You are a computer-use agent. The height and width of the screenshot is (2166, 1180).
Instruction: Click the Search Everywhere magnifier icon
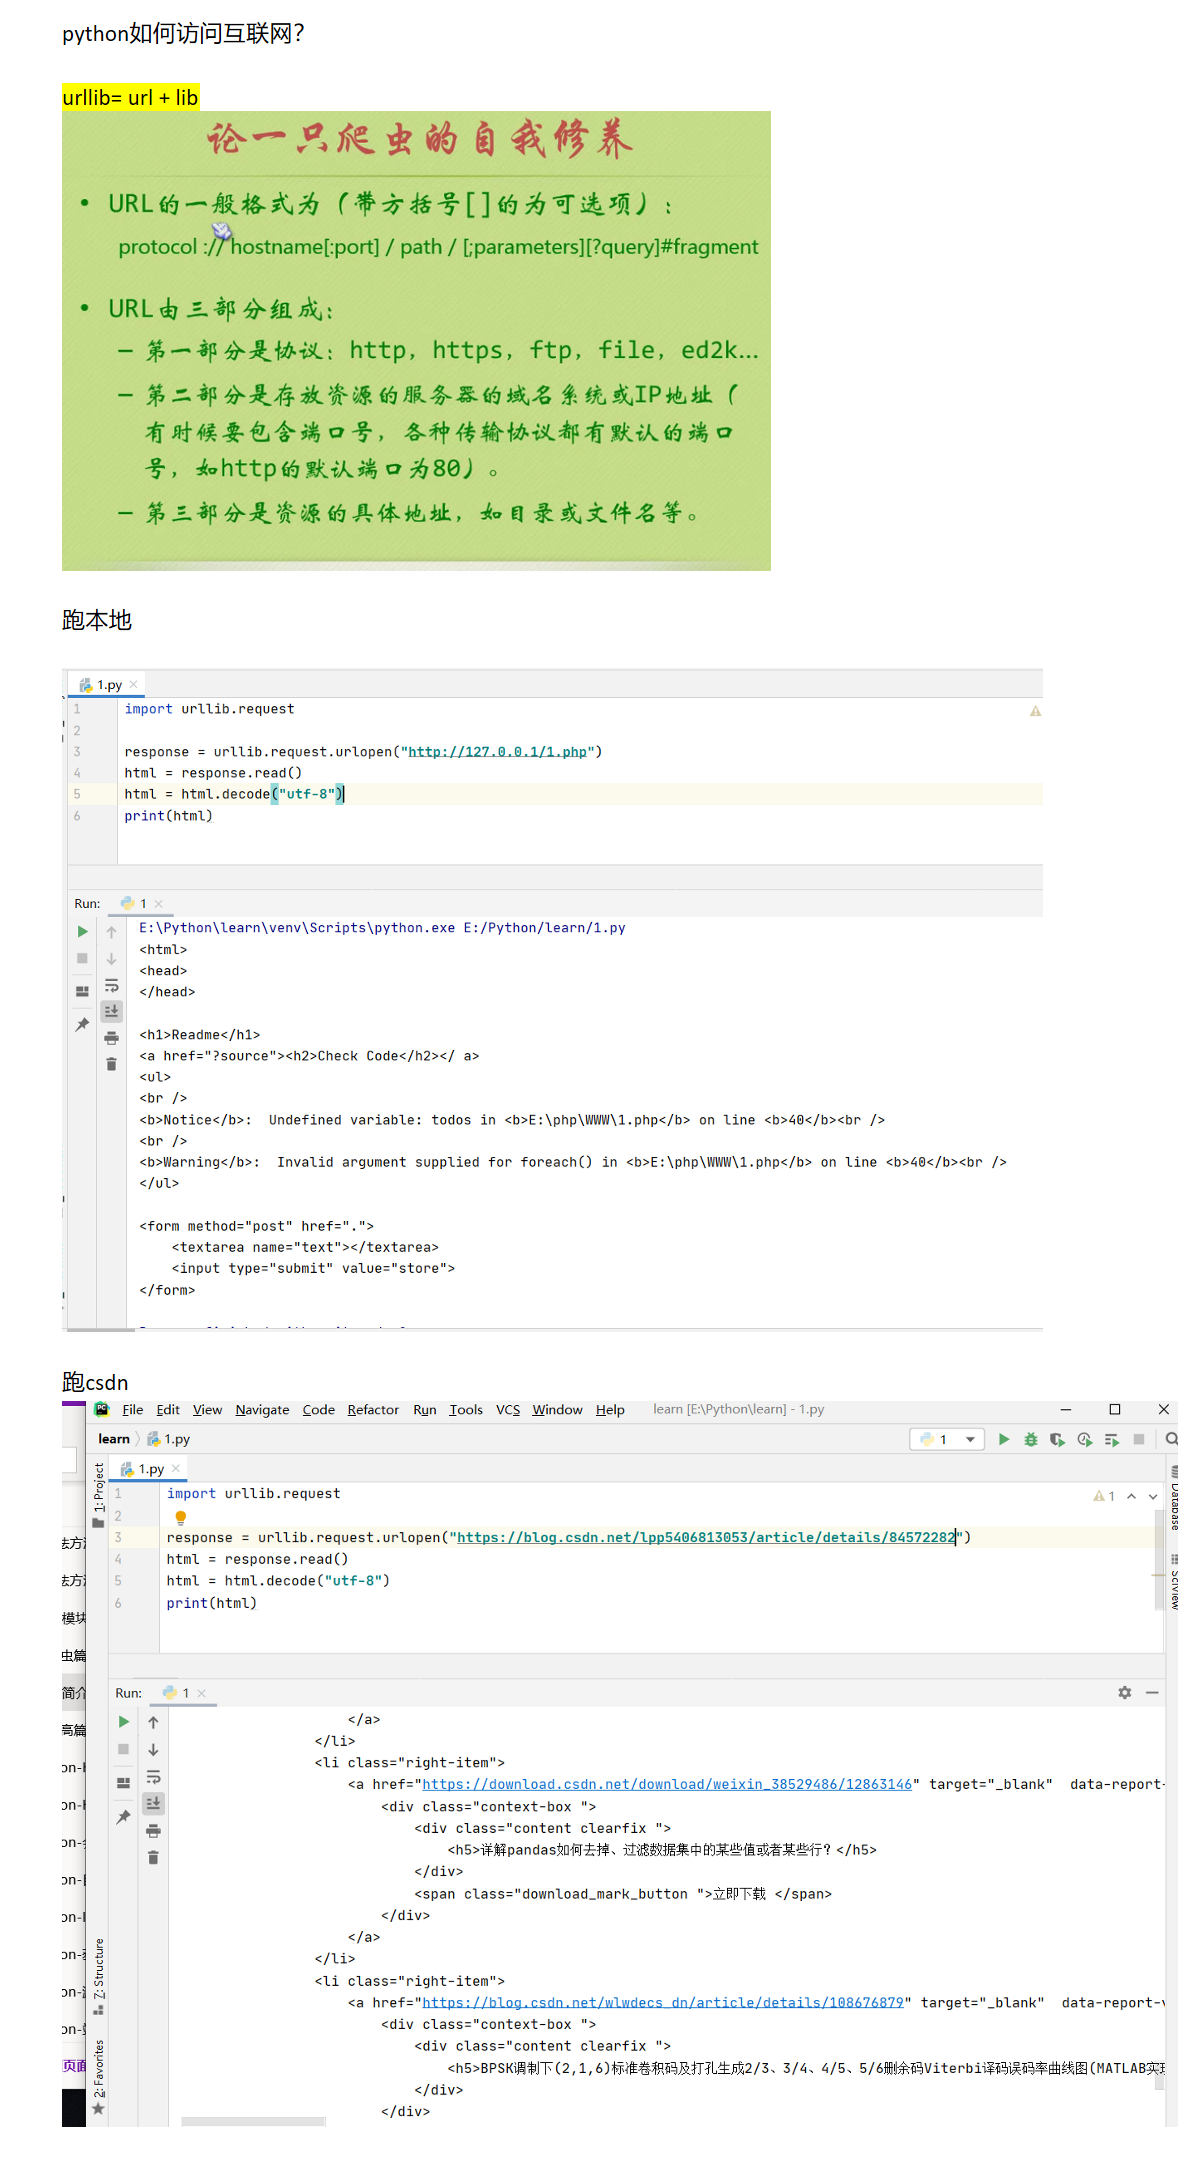(x=1171, y=1439)
